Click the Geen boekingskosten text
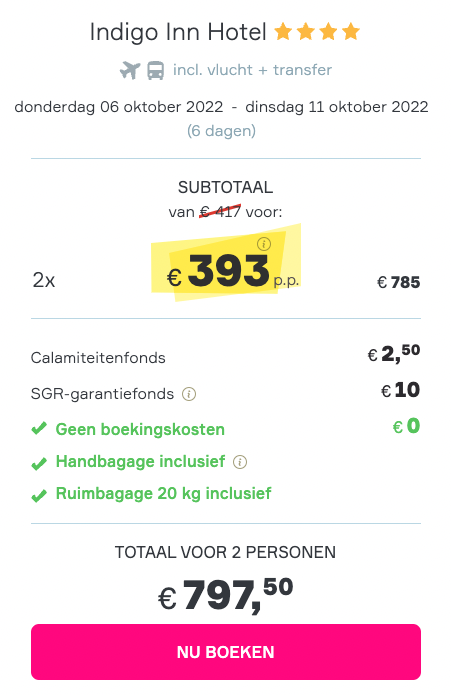The image size is (451, 695). (140, 429)
